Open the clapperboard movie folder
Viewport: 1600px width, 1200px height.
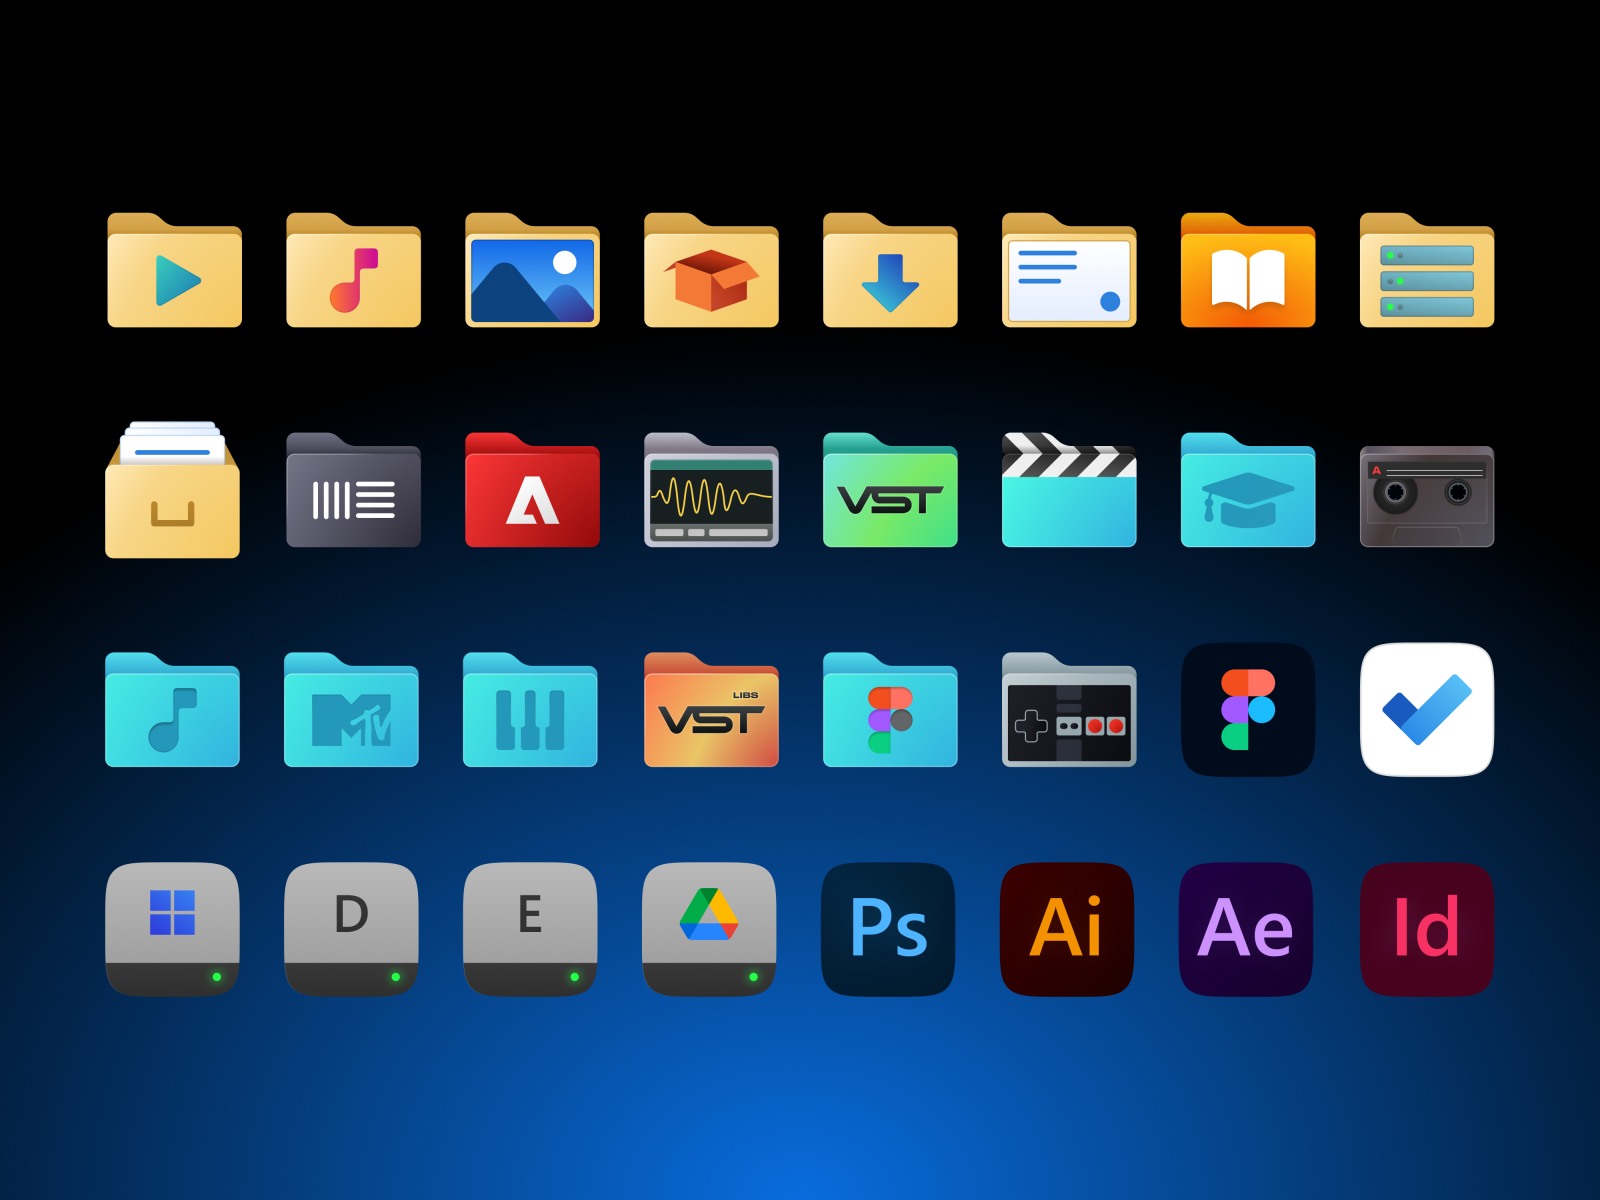1070,490
